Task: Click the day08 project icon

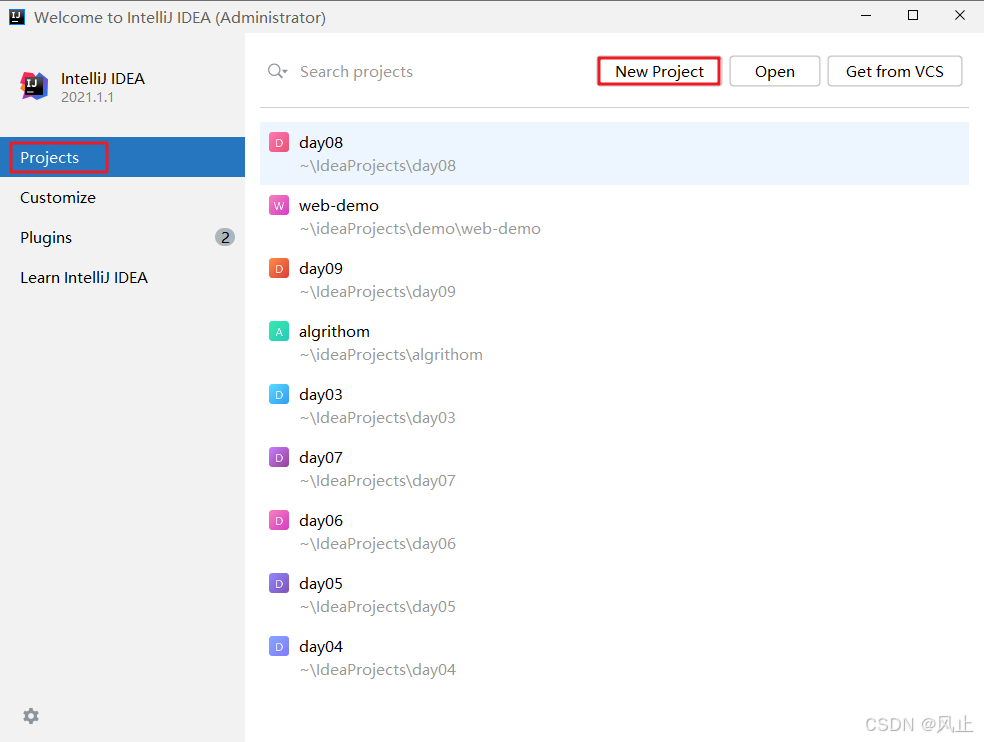Action: 279,143
